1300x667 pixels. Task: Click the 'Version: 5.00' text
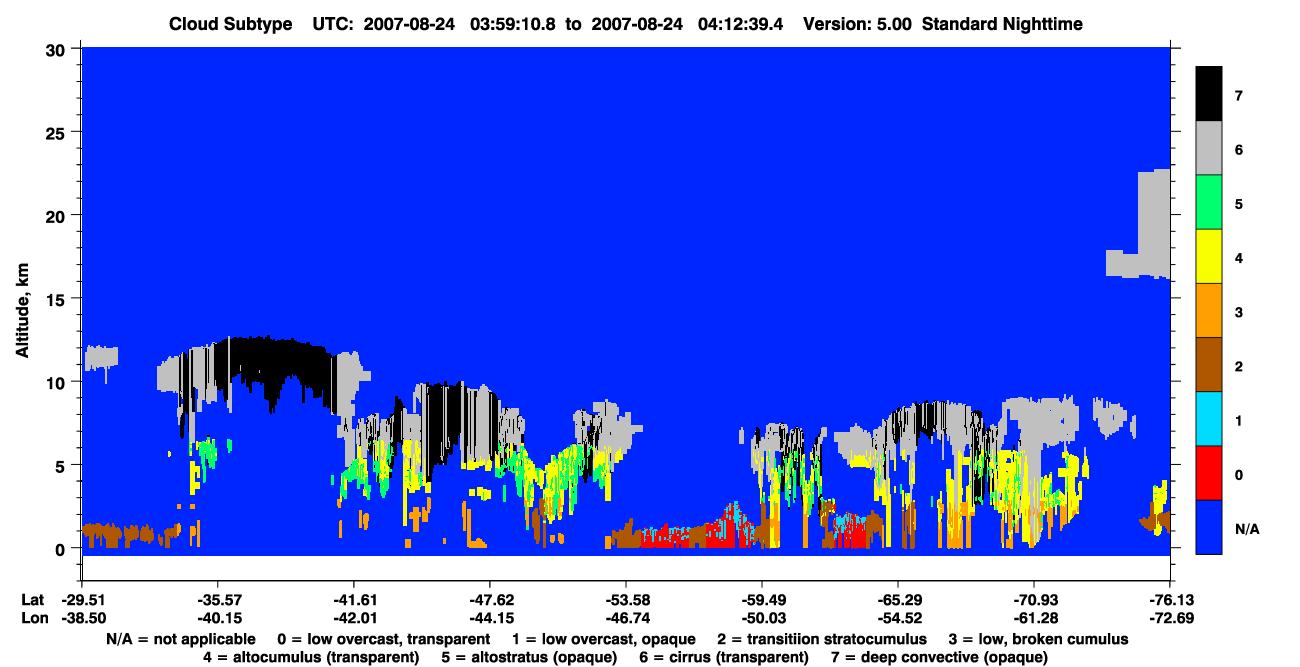(857, 24)
